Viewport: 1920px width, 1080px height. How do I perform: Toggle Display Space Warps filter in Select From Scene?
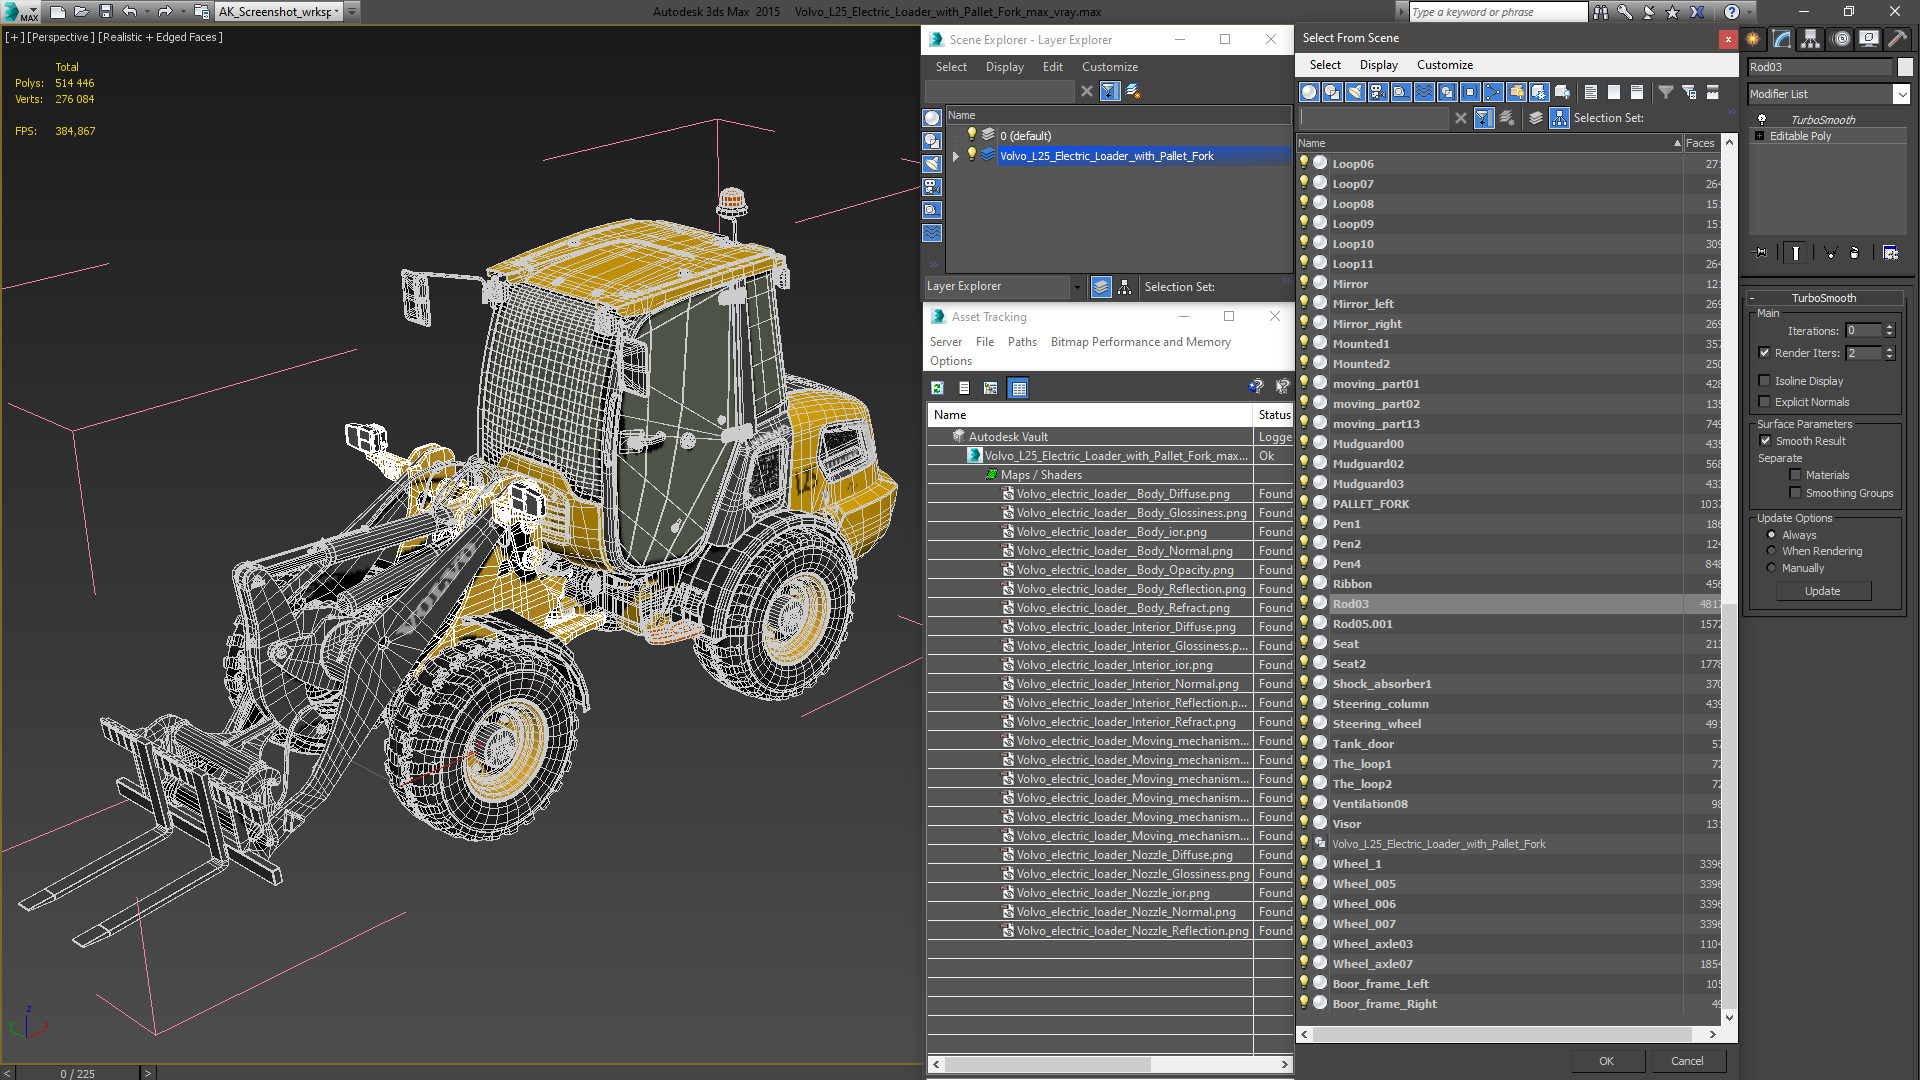(x=1424, y=92)
